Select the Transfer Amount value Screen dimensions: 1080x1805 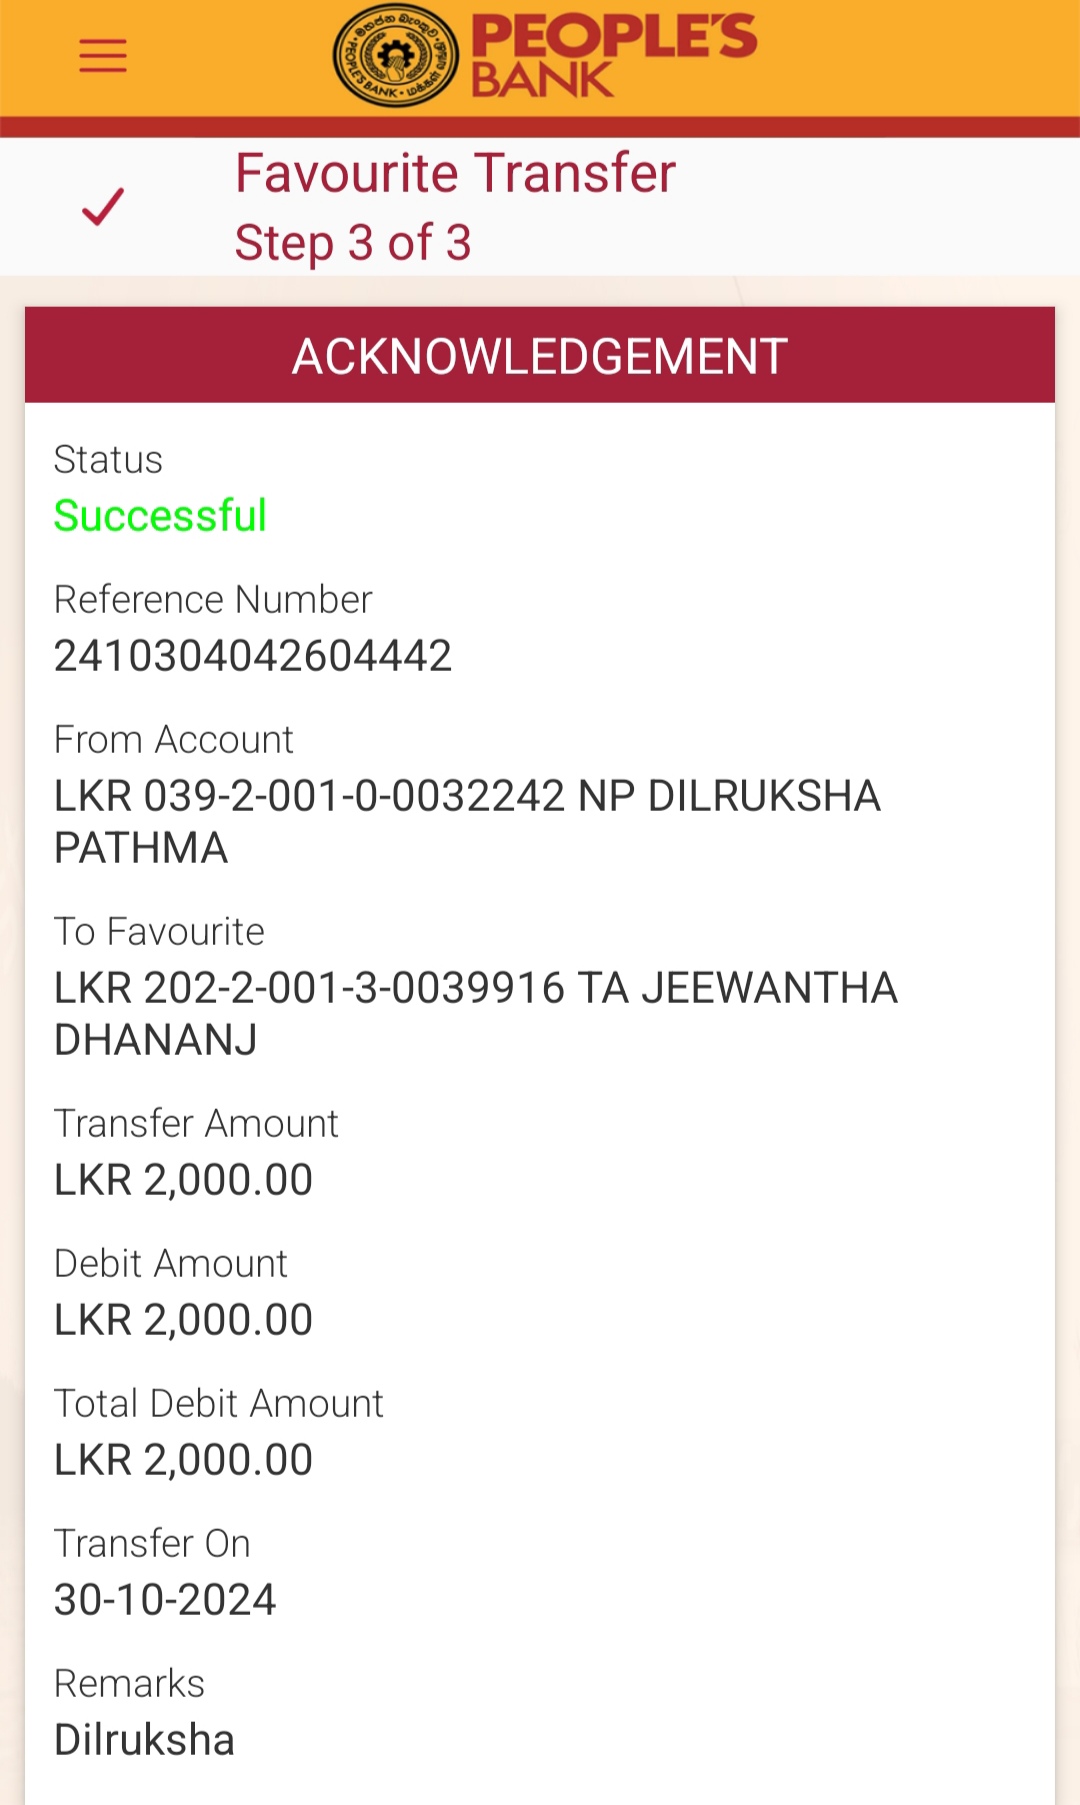pyautogui.click(x=183, y=1180)
